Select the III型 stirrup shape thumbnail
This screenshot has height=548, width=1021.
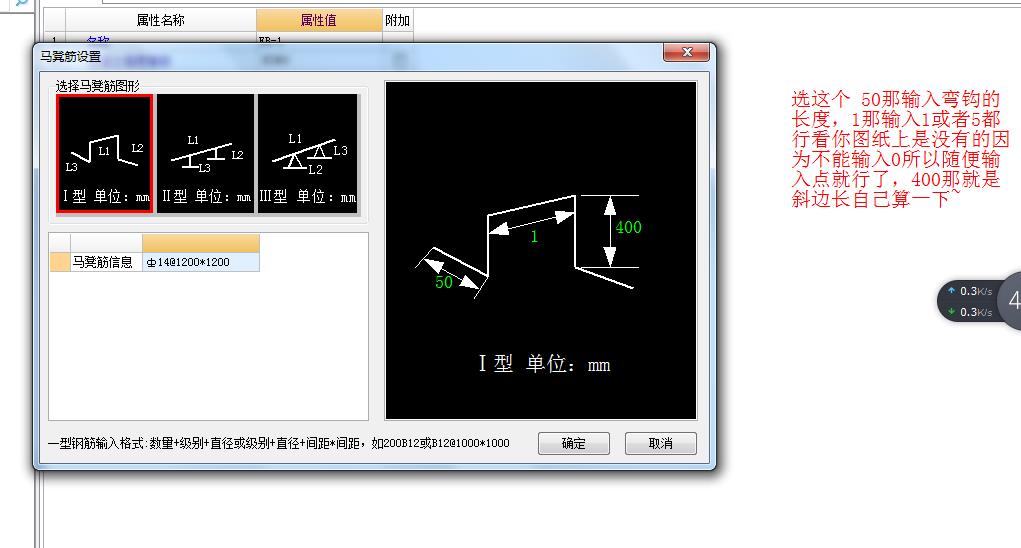[x=307, y=154]
